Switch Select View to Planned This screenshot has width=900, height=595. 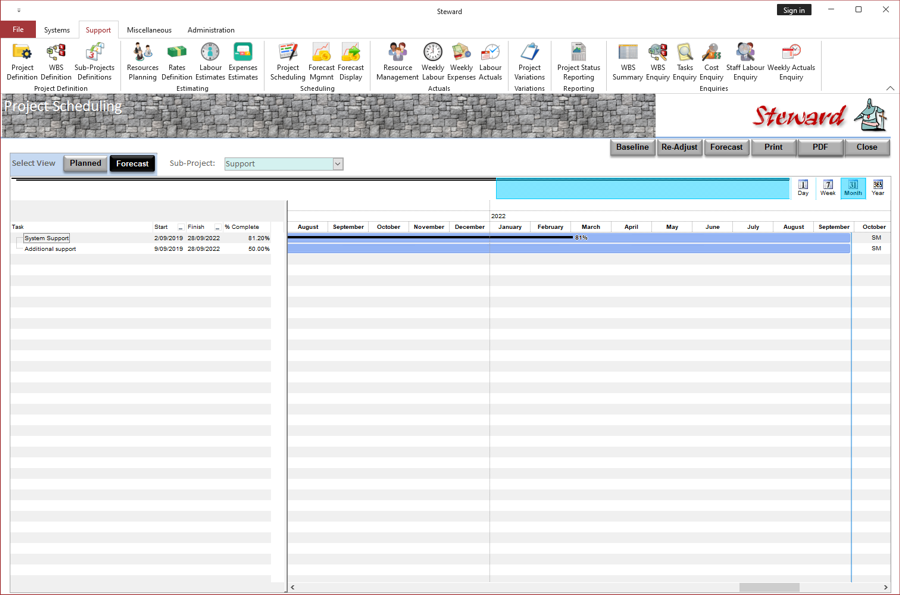pos(86,164)
